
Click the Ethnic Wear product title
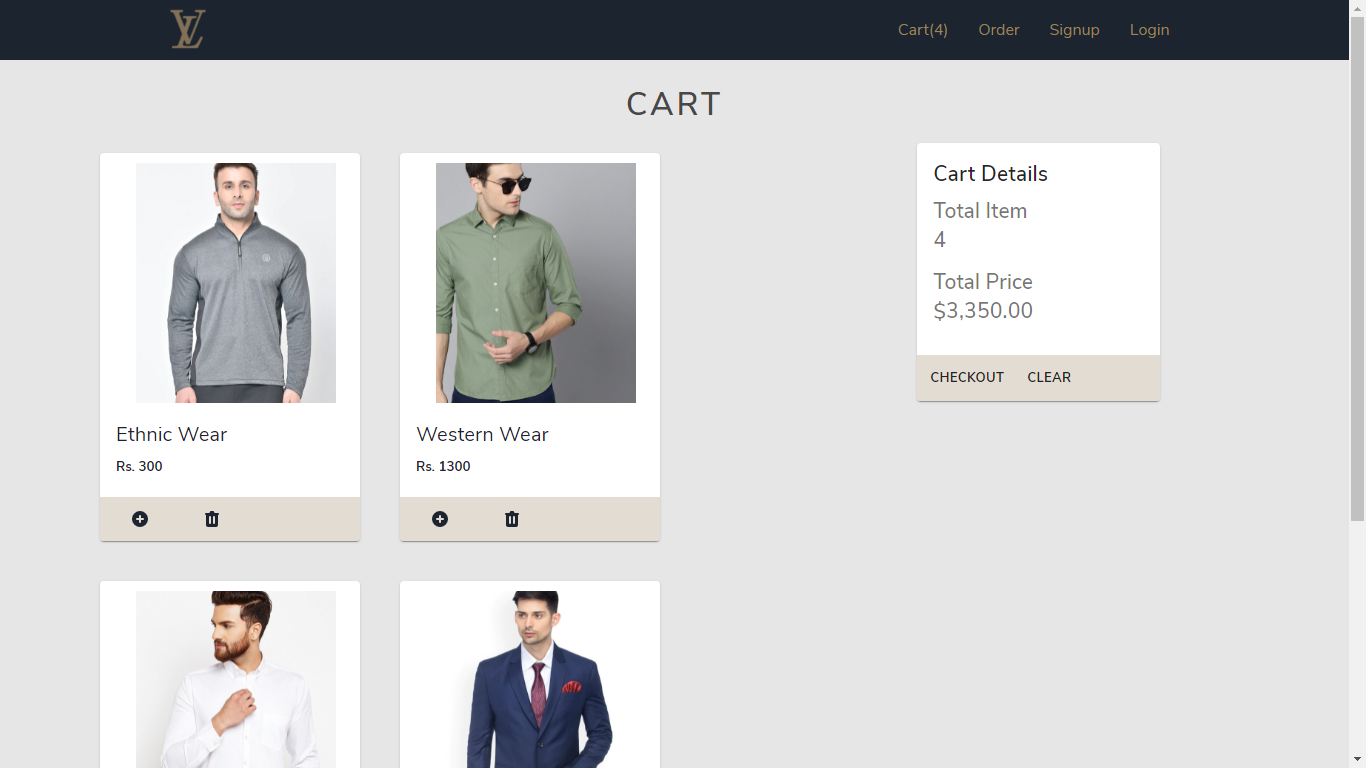(171, 434)
